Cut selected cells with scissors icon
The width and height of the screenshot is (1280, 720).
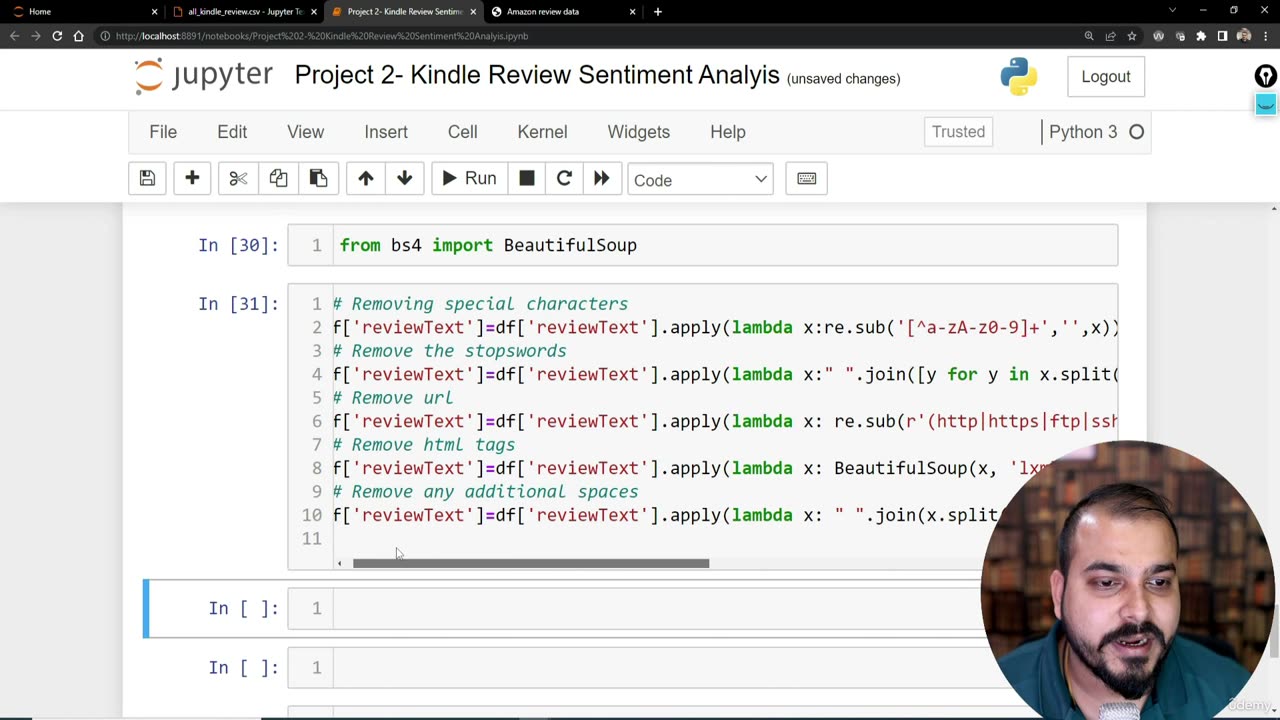coord(238,179)
